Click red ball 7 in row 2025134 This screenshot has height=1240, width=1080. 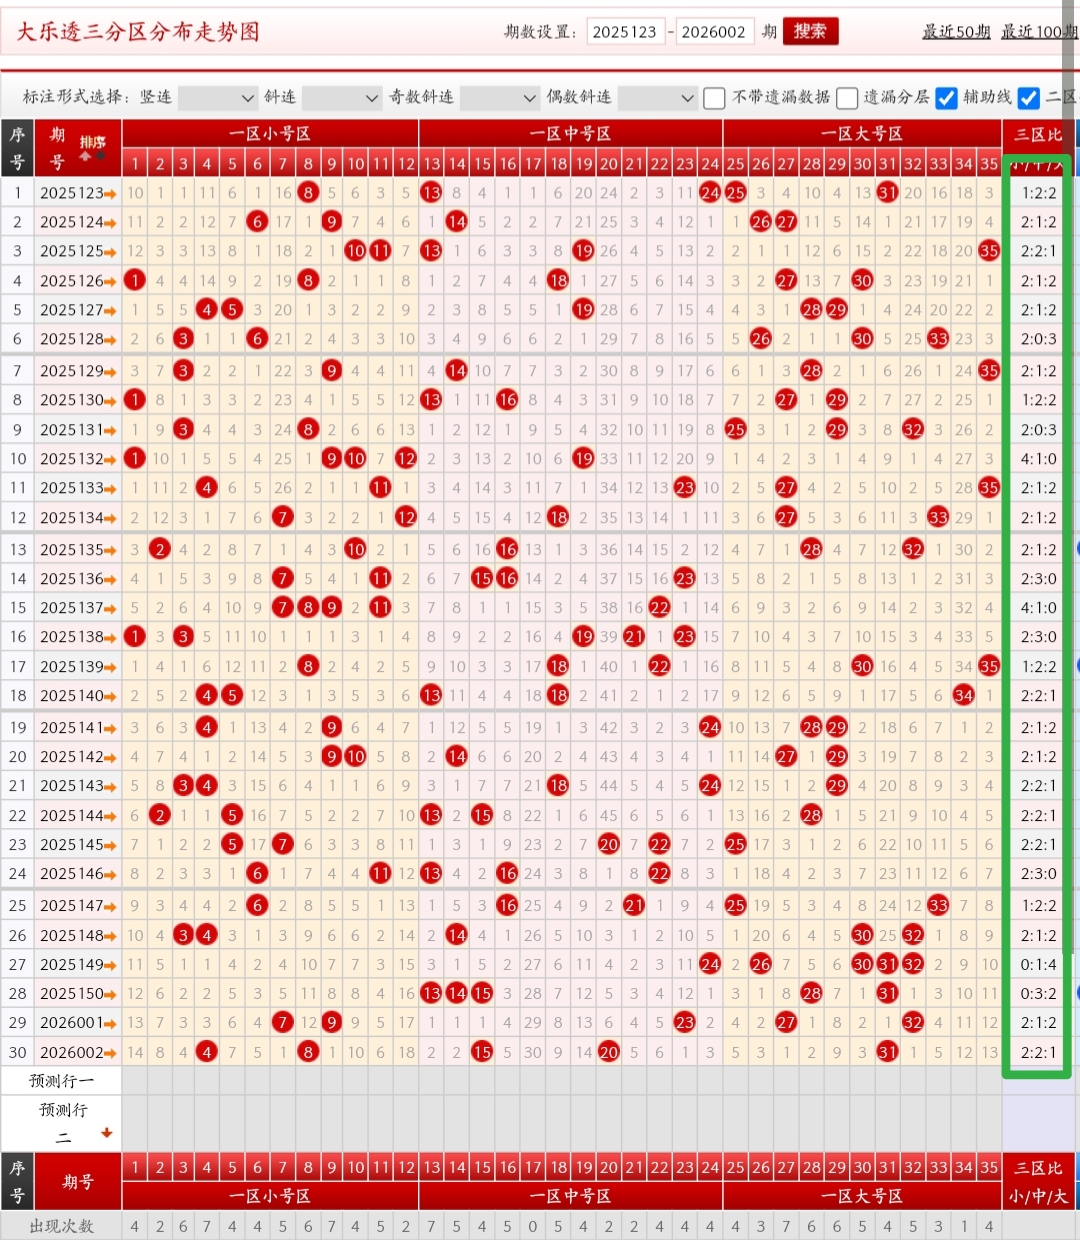point(283,518)
